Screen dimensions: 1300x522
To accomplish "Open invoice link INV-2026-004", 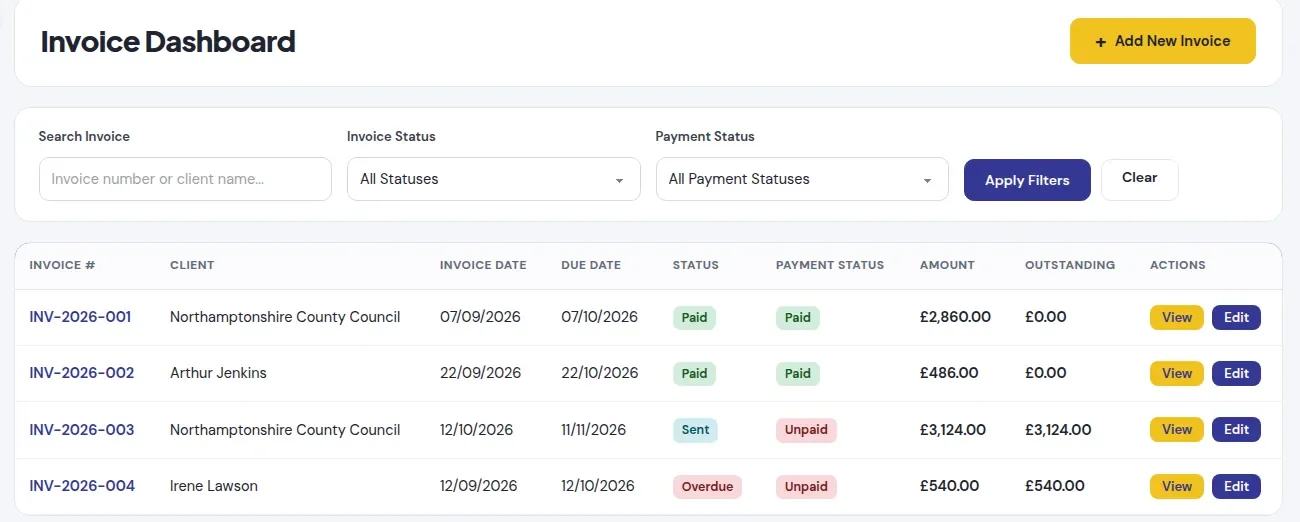I will click(x=82, y=486).
